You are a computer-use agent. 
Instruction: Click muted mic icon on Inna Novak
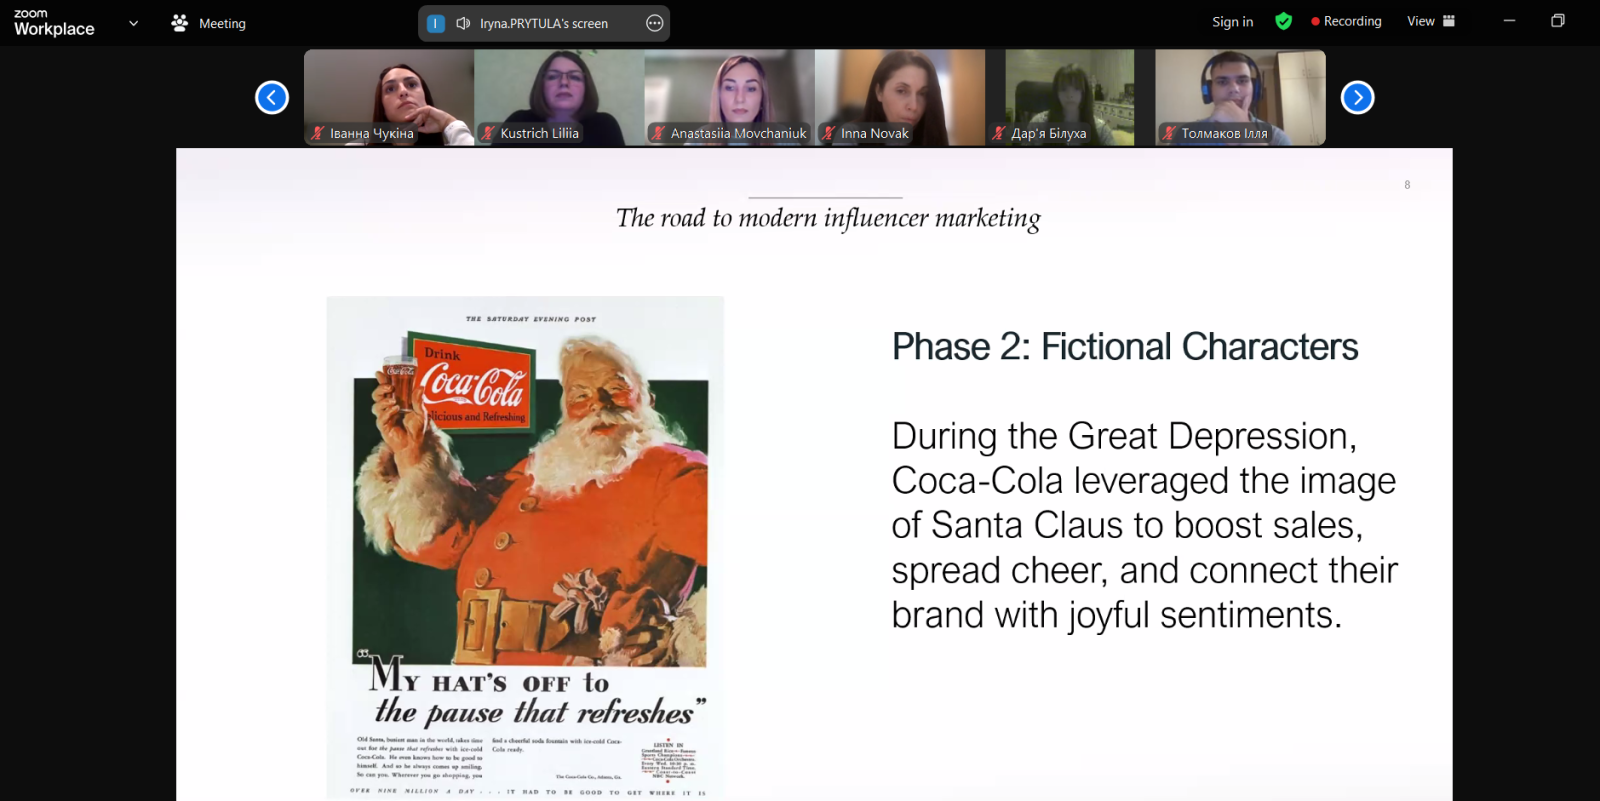(x=828, y=133)
